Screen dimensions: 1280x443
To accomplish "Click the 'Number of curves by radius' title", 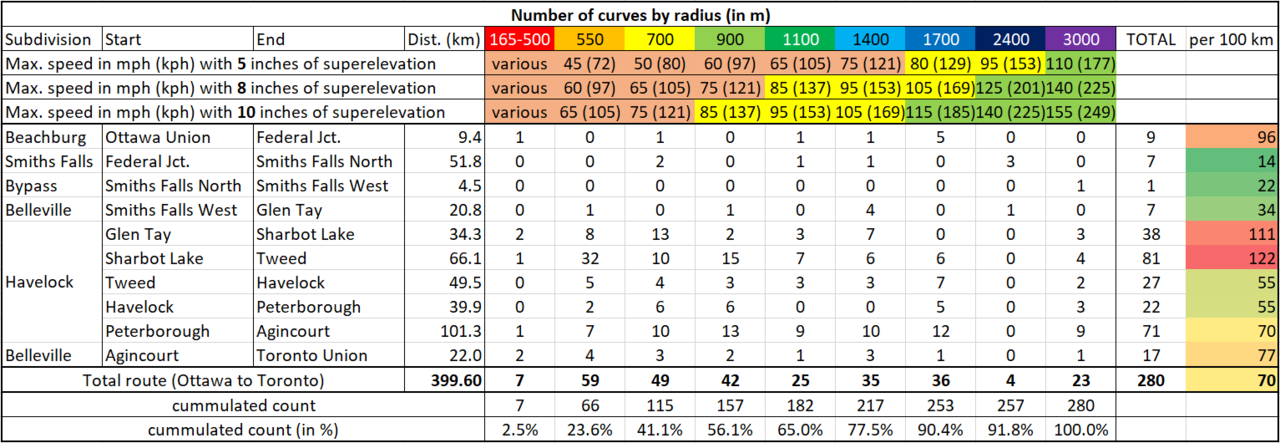I will pos(640,15).
